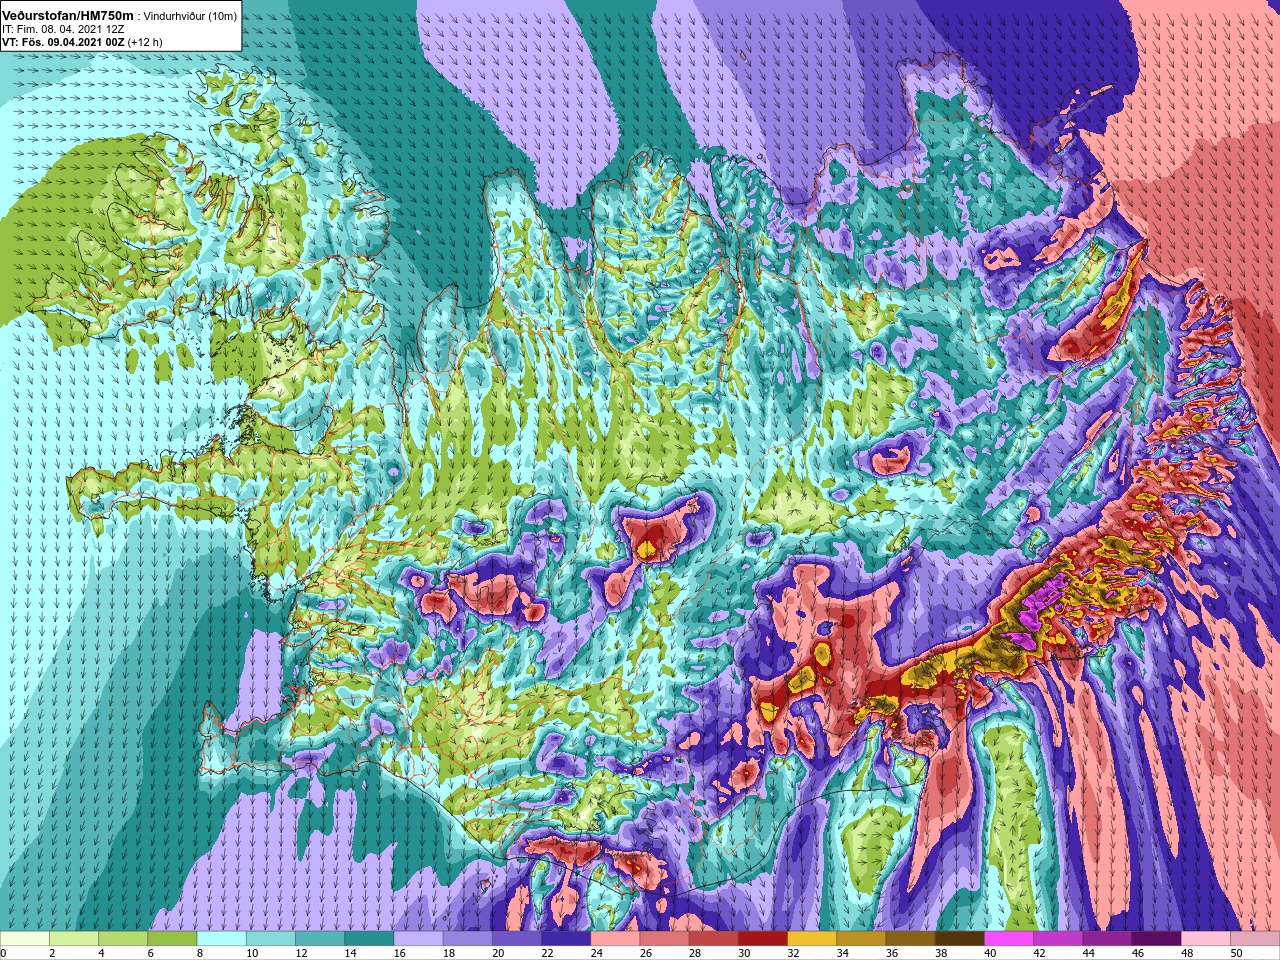Pick the legend swatch between 18 and 20
Screen dimensions: 1280x960
coord(467,939)
